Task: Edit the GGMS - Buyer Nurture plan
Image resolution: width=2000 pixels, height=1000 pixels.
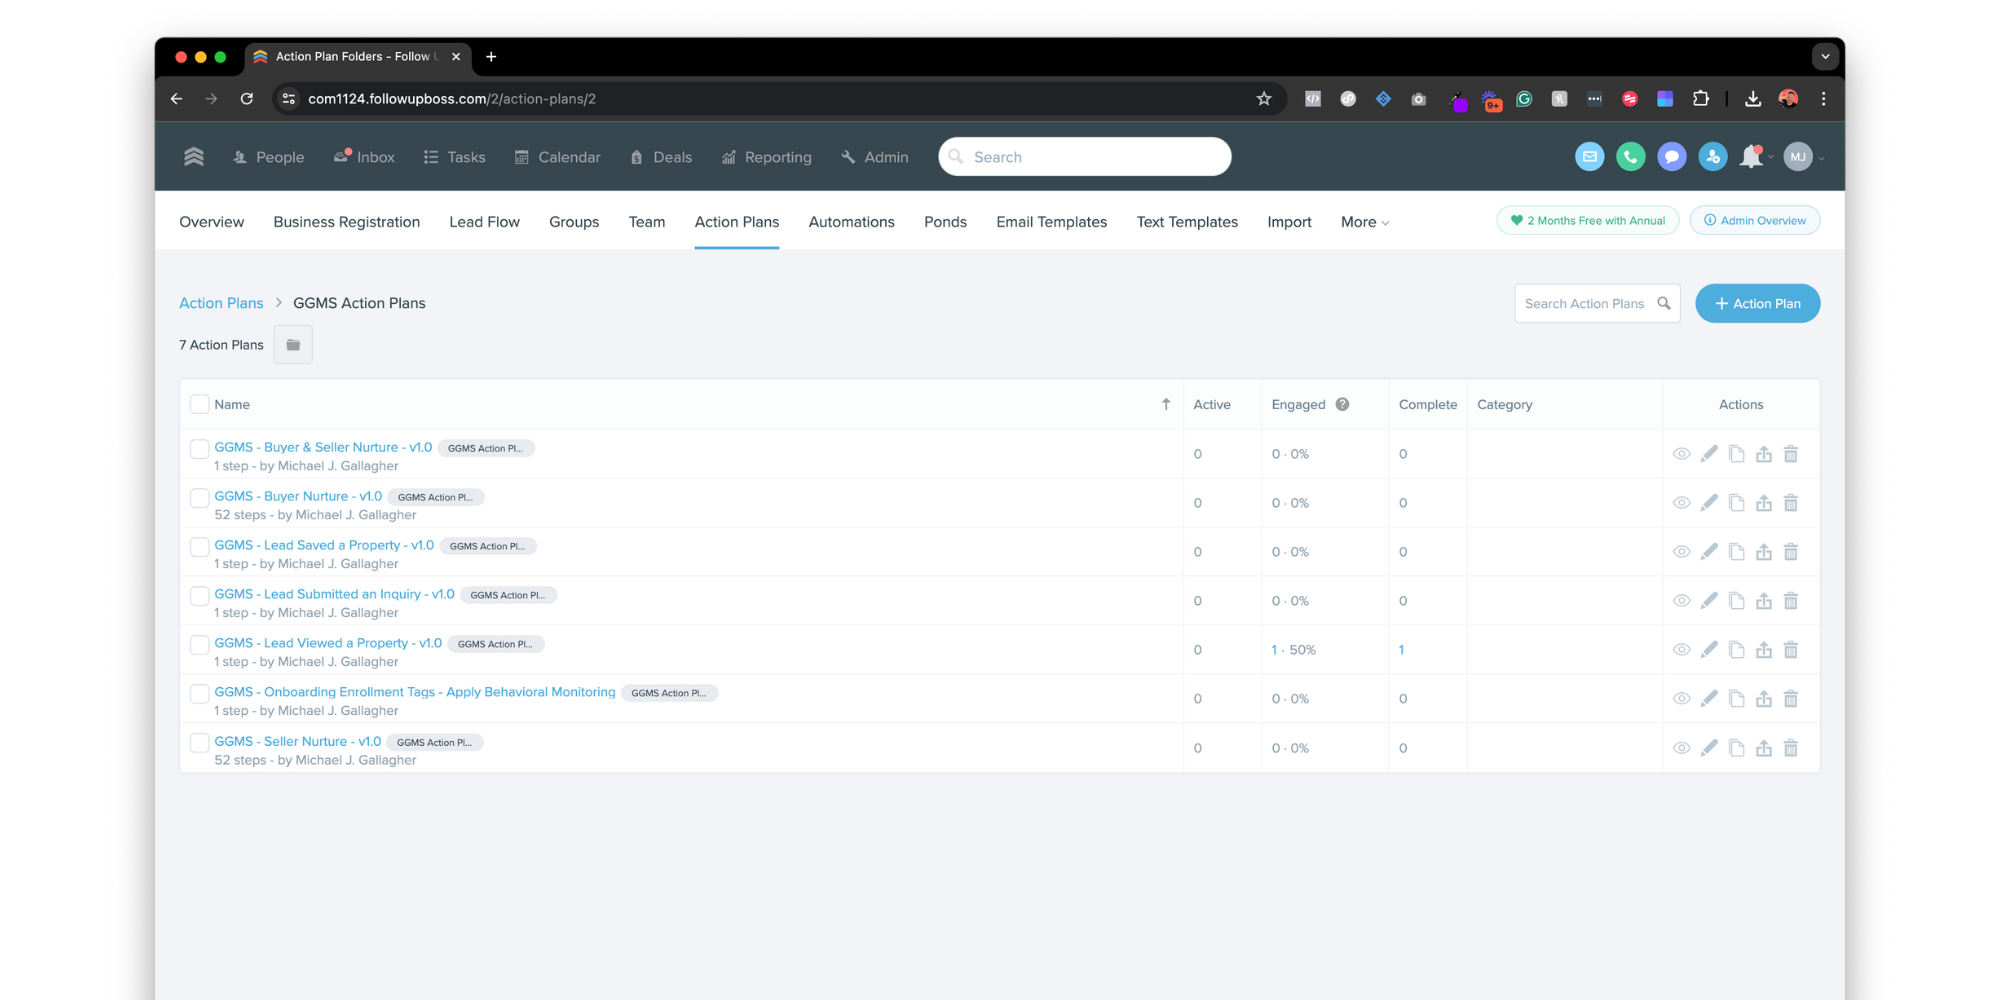Action: pos(1709,503)
